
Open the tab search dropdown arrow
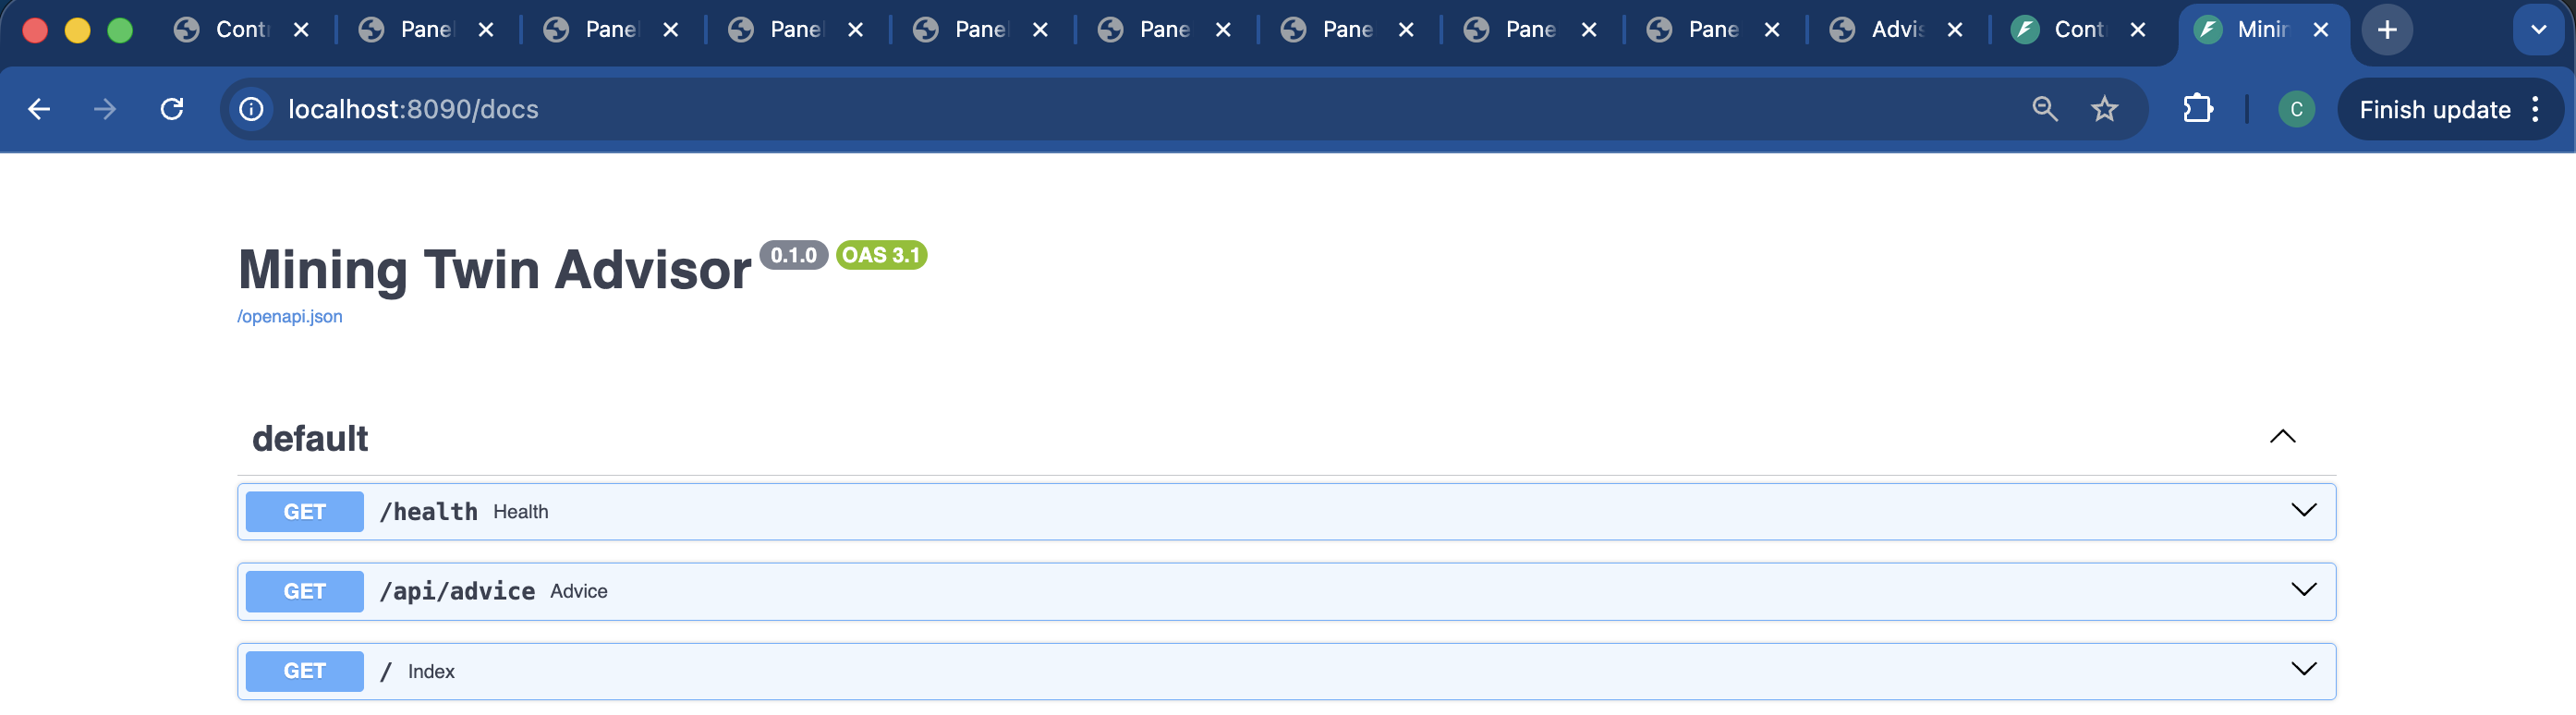[x=2538, y=30]
